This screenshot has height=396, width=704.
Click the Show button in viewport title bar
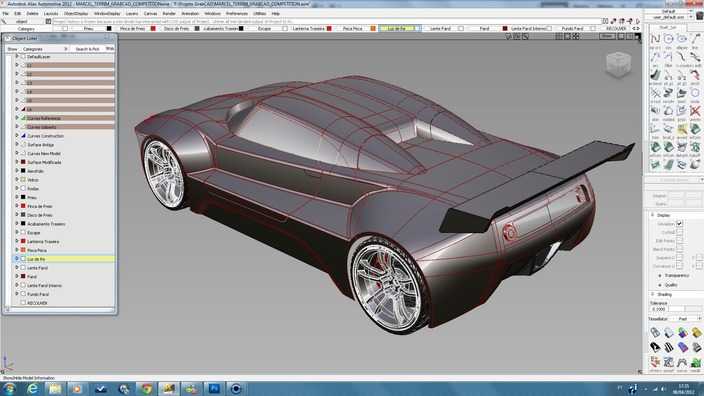point(607,36)
